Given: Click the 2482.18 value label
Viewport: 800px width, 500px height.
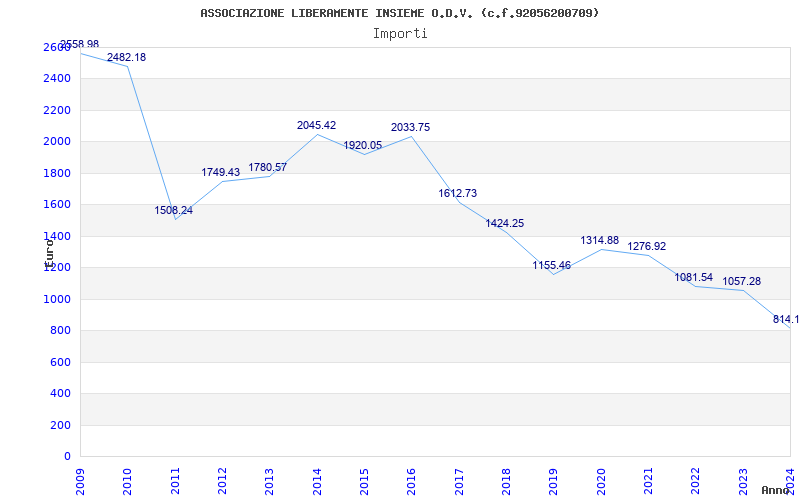Looking at the screenshot, I should click(x=126, y=58).
